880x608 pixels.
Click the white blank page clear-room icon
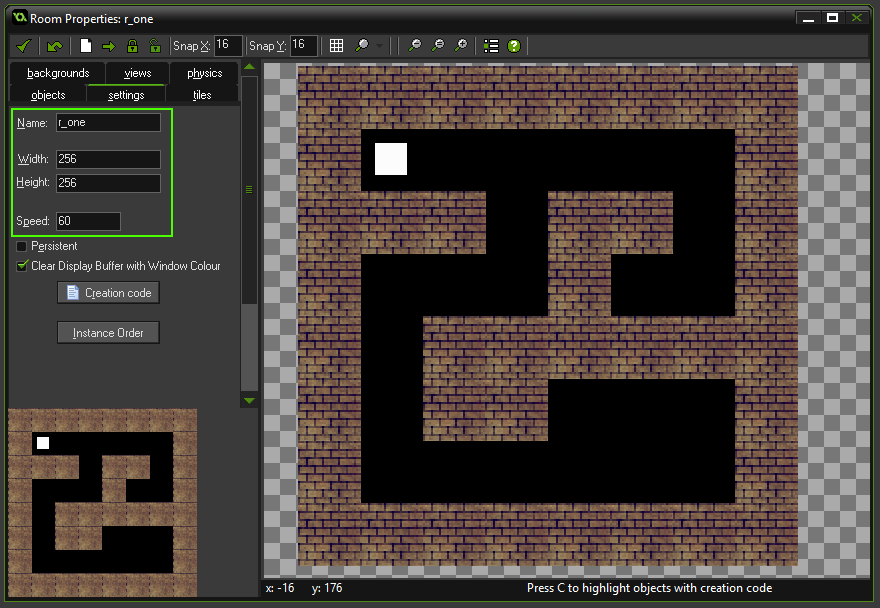(x=86, y=46)
